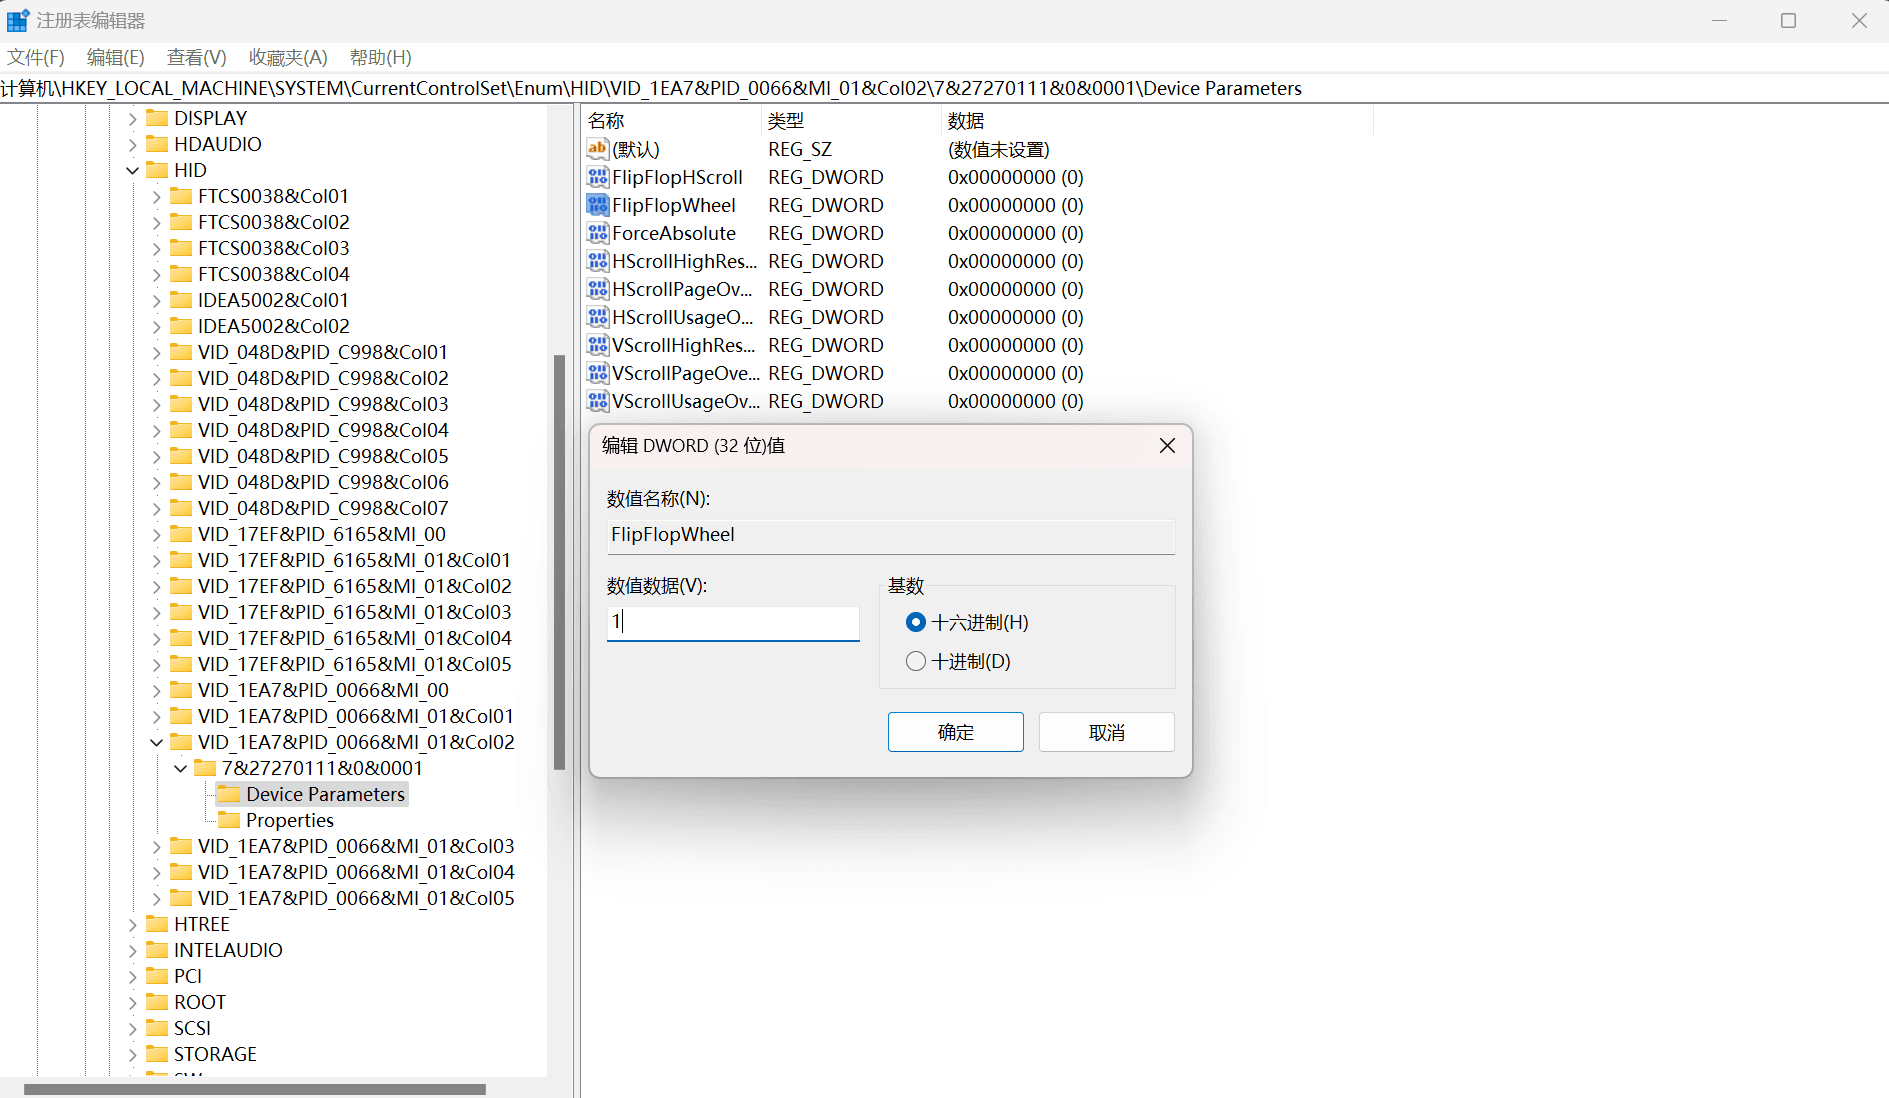Collapse the 7&27270111&0&0001 subkey
1889x1098 pixels.
[180, 768]
